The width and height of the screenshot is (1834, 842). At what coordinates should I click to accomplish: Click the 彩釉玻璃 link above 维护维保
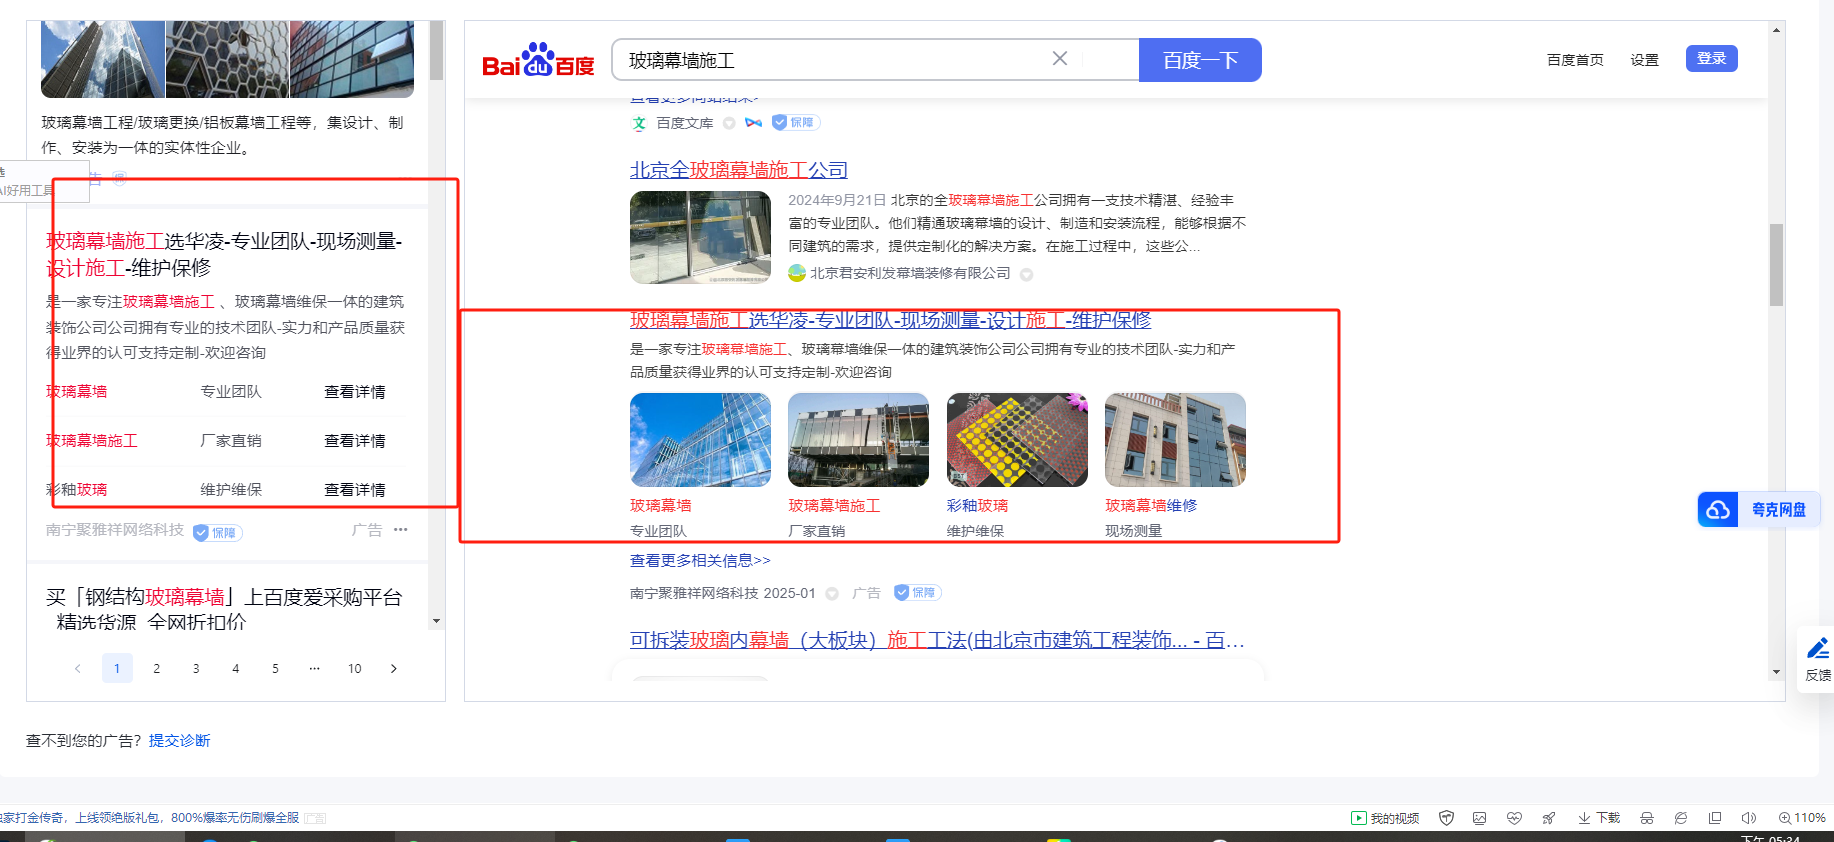(x=977, y=506)
